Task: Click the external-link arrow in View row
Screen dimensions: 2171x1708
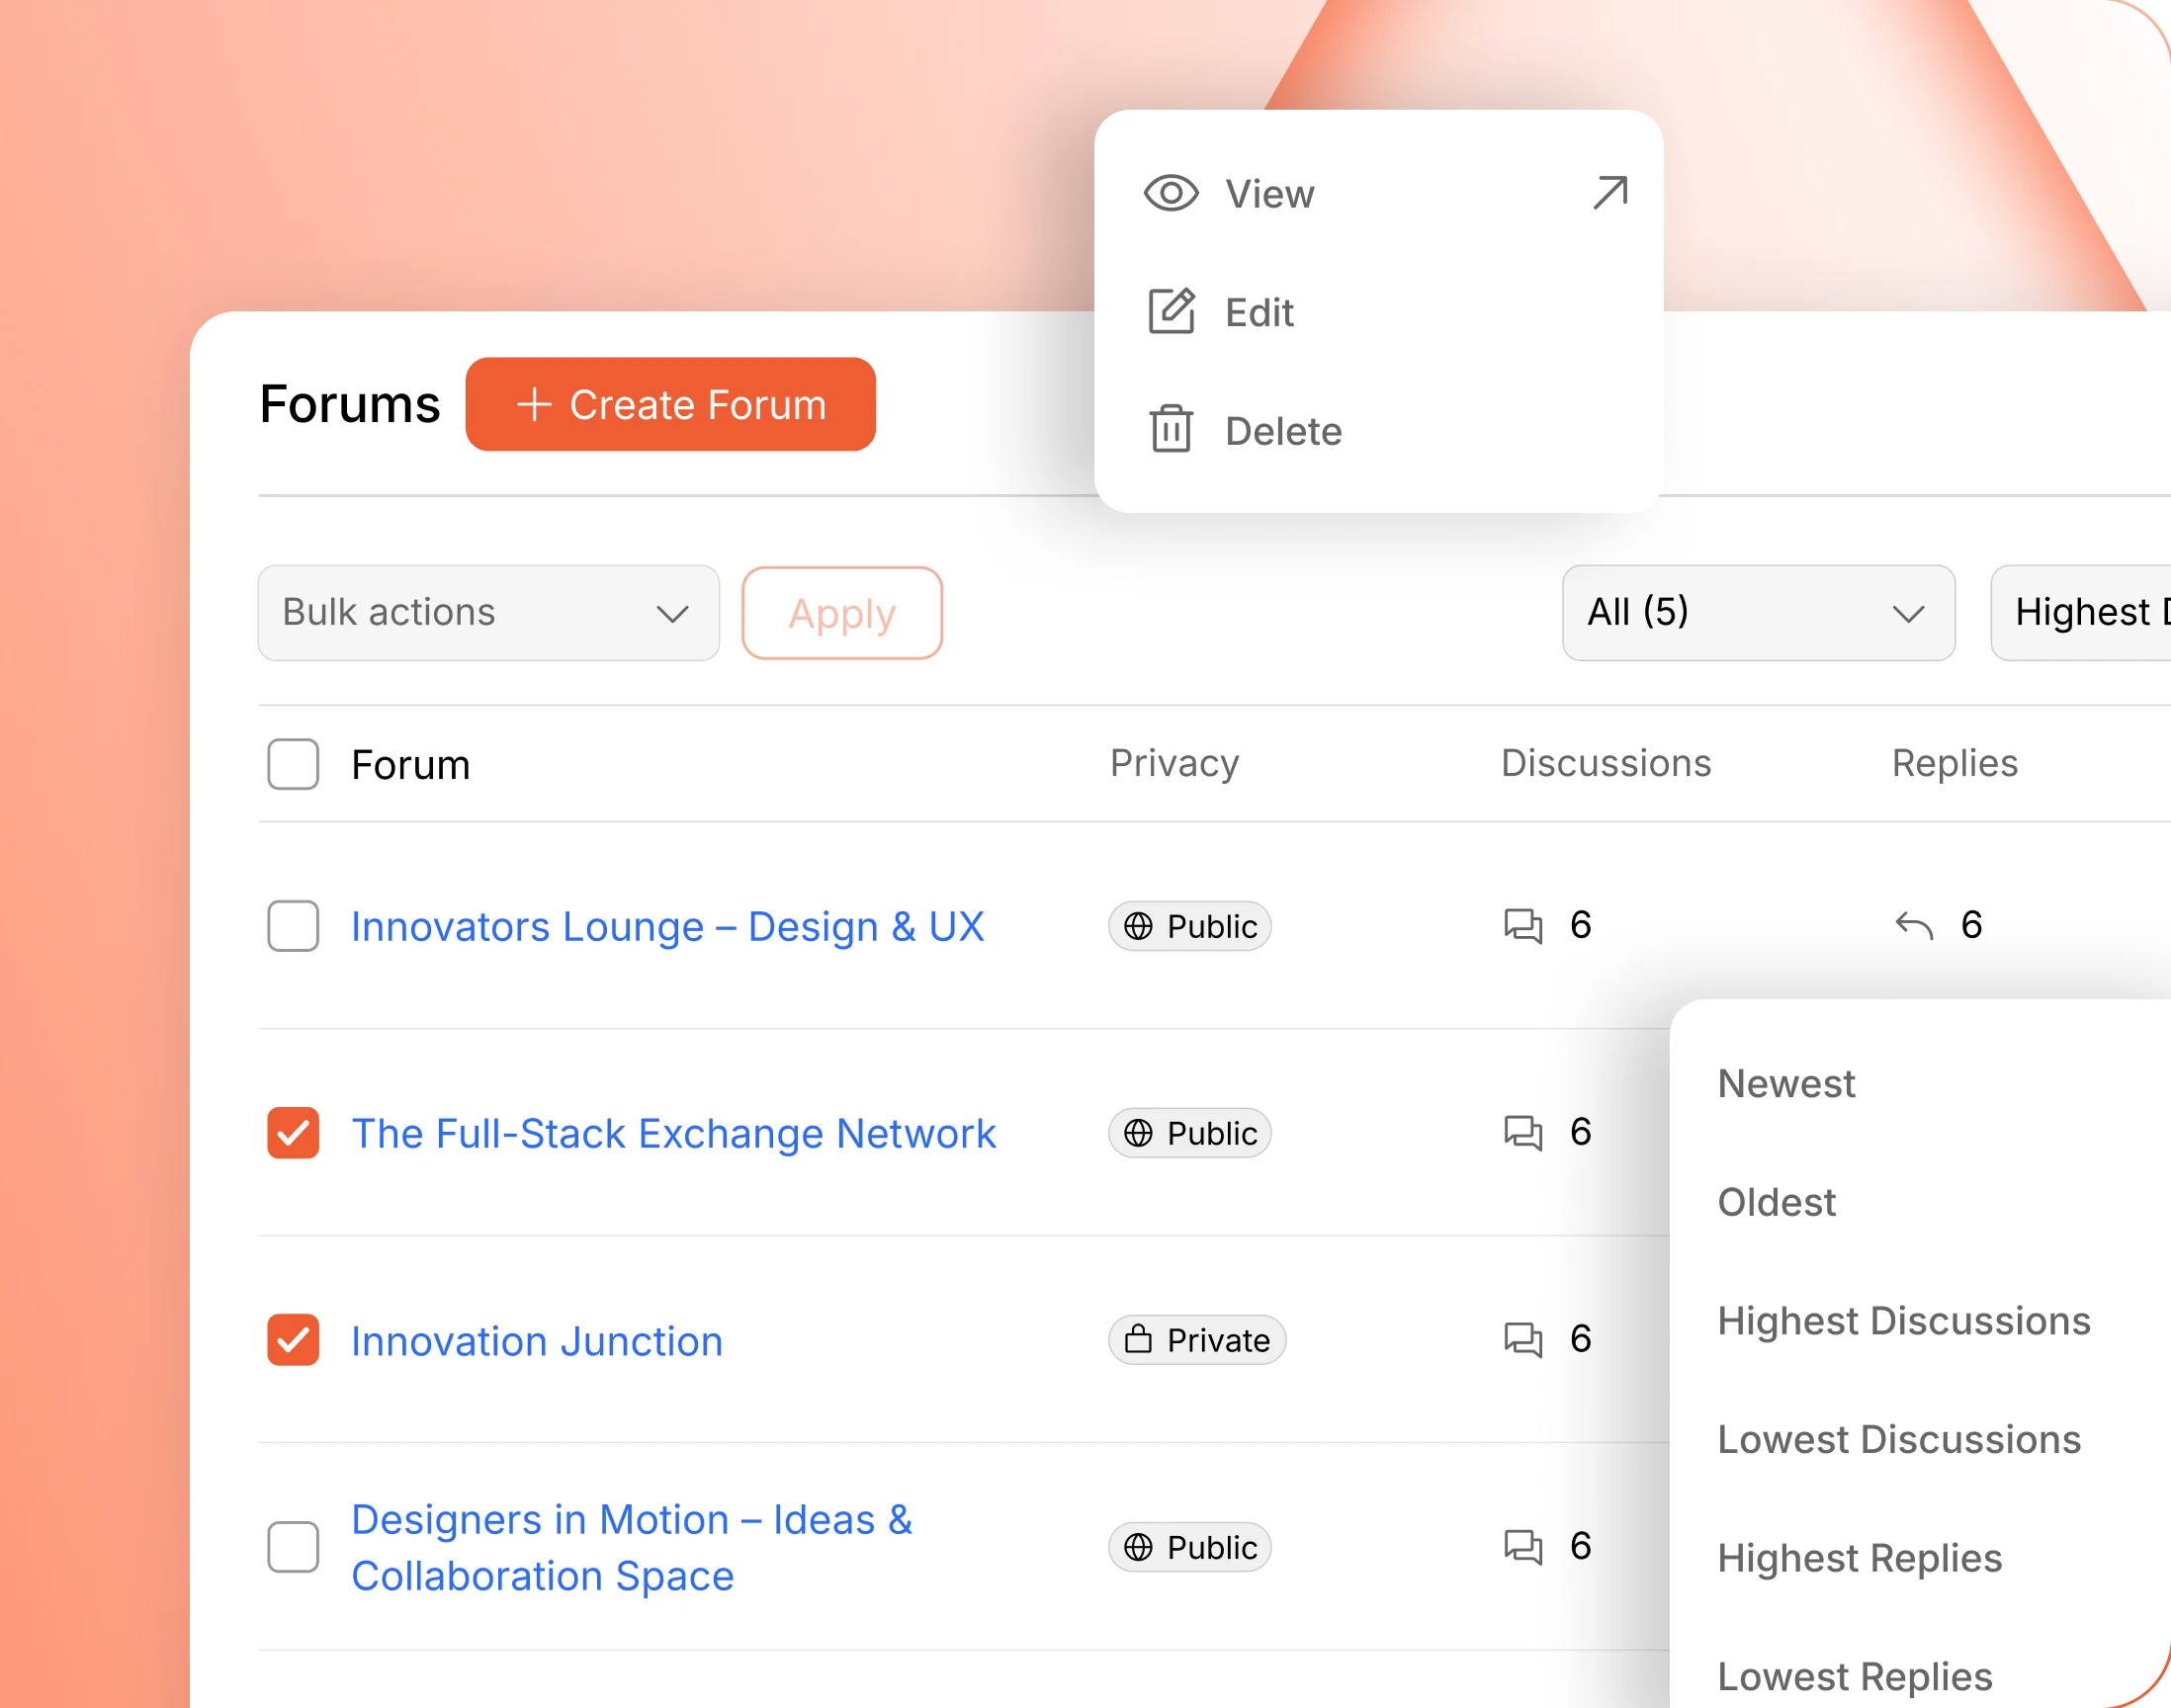Action: click(1610, 192)
